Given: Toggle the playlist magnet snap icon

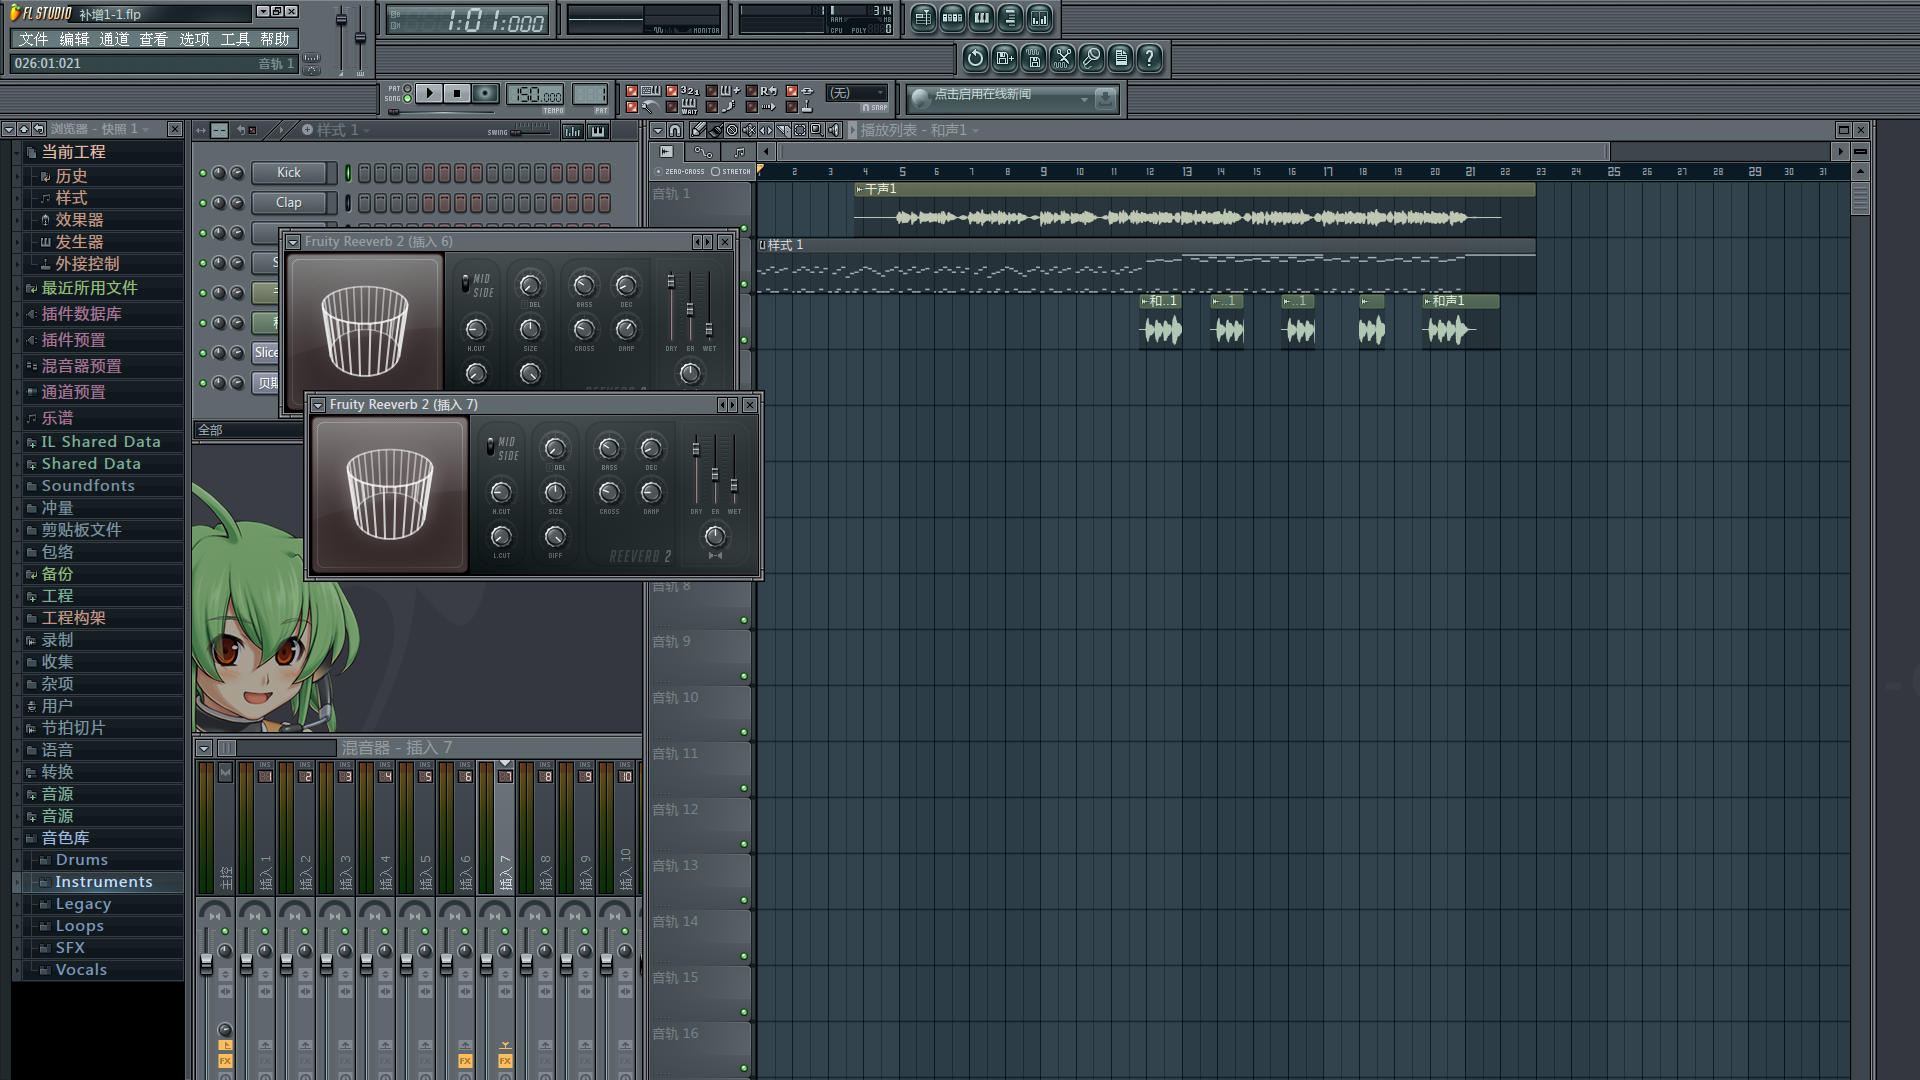Looking at the screenshot, I should (x=675, y=130).
